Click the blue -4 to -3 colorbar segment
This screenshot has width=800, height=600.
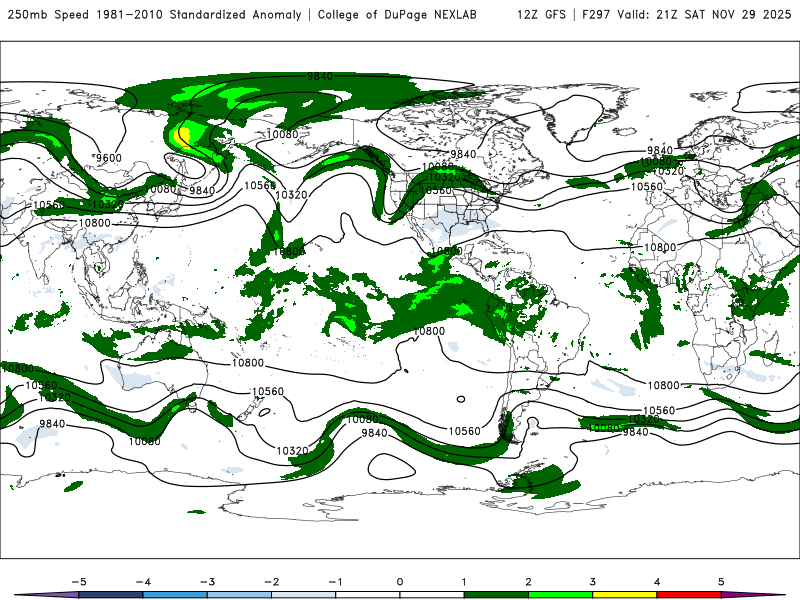[175, 595]
